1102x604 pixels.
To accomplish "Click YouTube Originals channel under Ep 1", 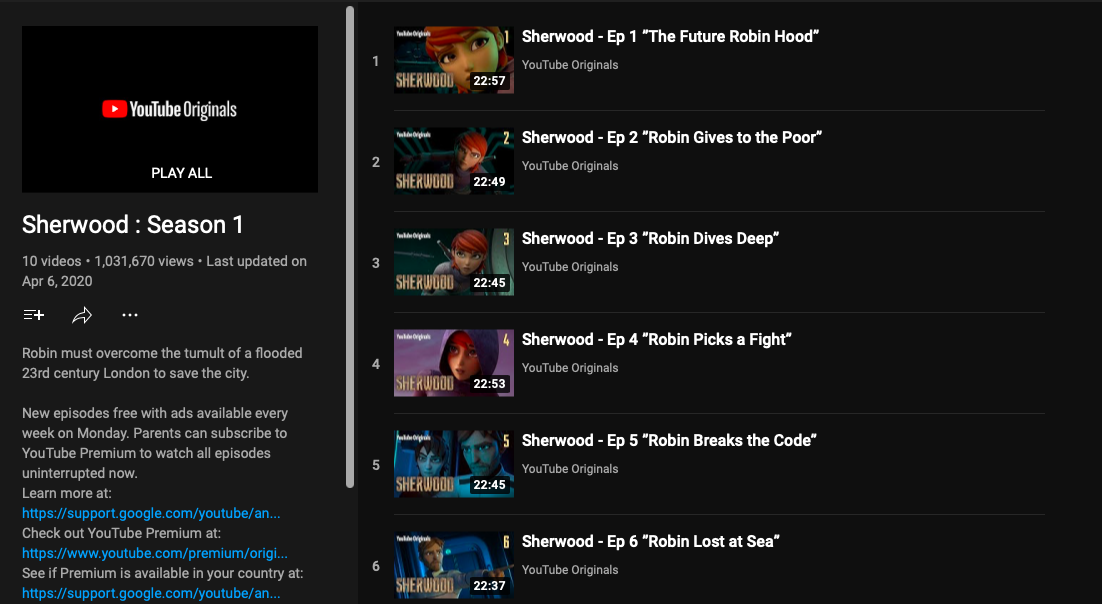I will point(570,65).
